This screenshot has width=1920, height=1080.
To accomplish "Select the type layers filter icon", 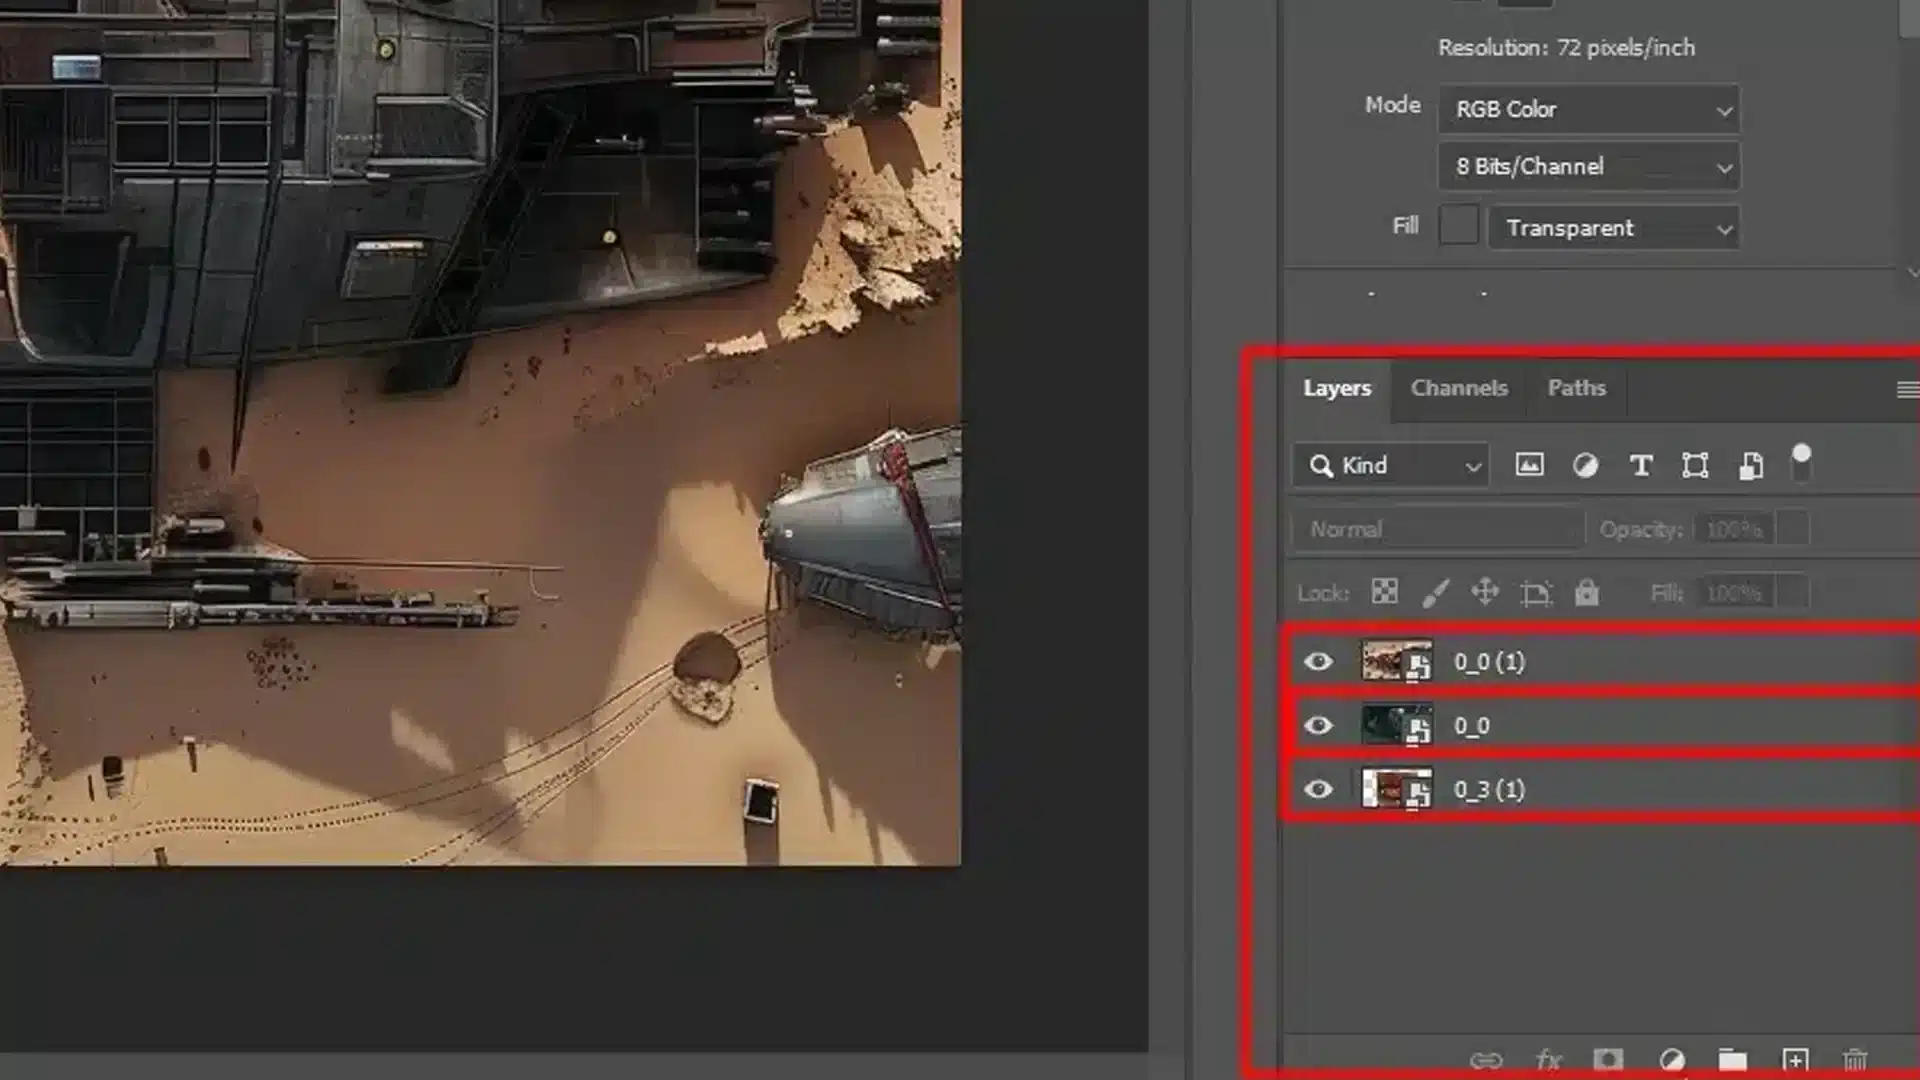I will [1640, 465].
